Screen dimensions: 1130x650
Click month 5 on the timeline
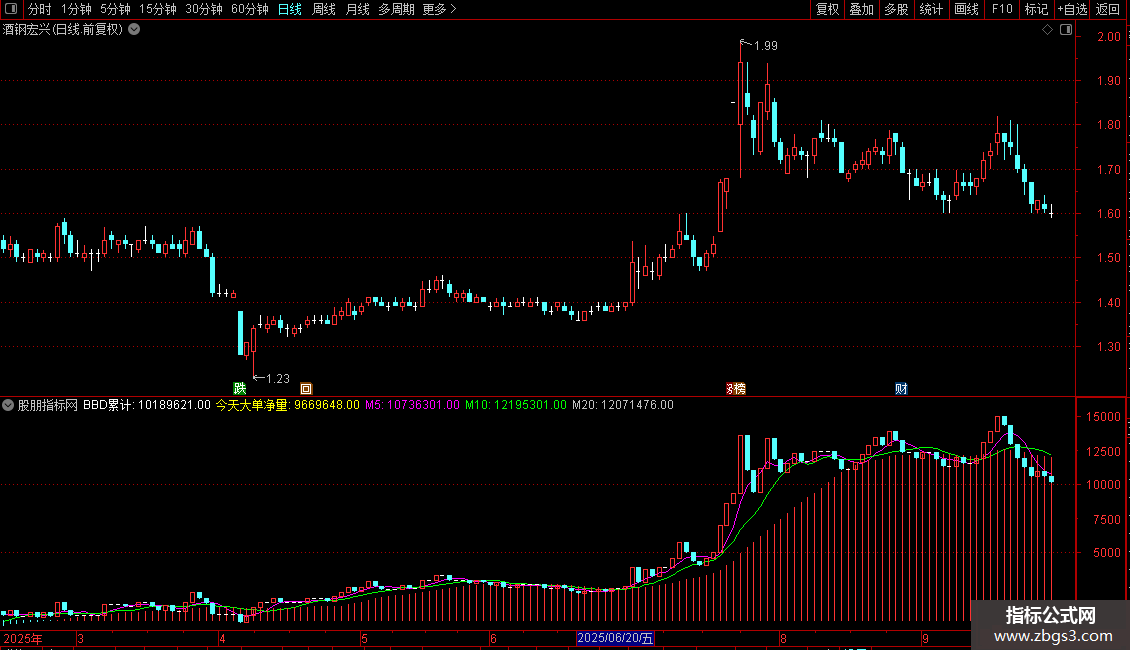[365, 638]
